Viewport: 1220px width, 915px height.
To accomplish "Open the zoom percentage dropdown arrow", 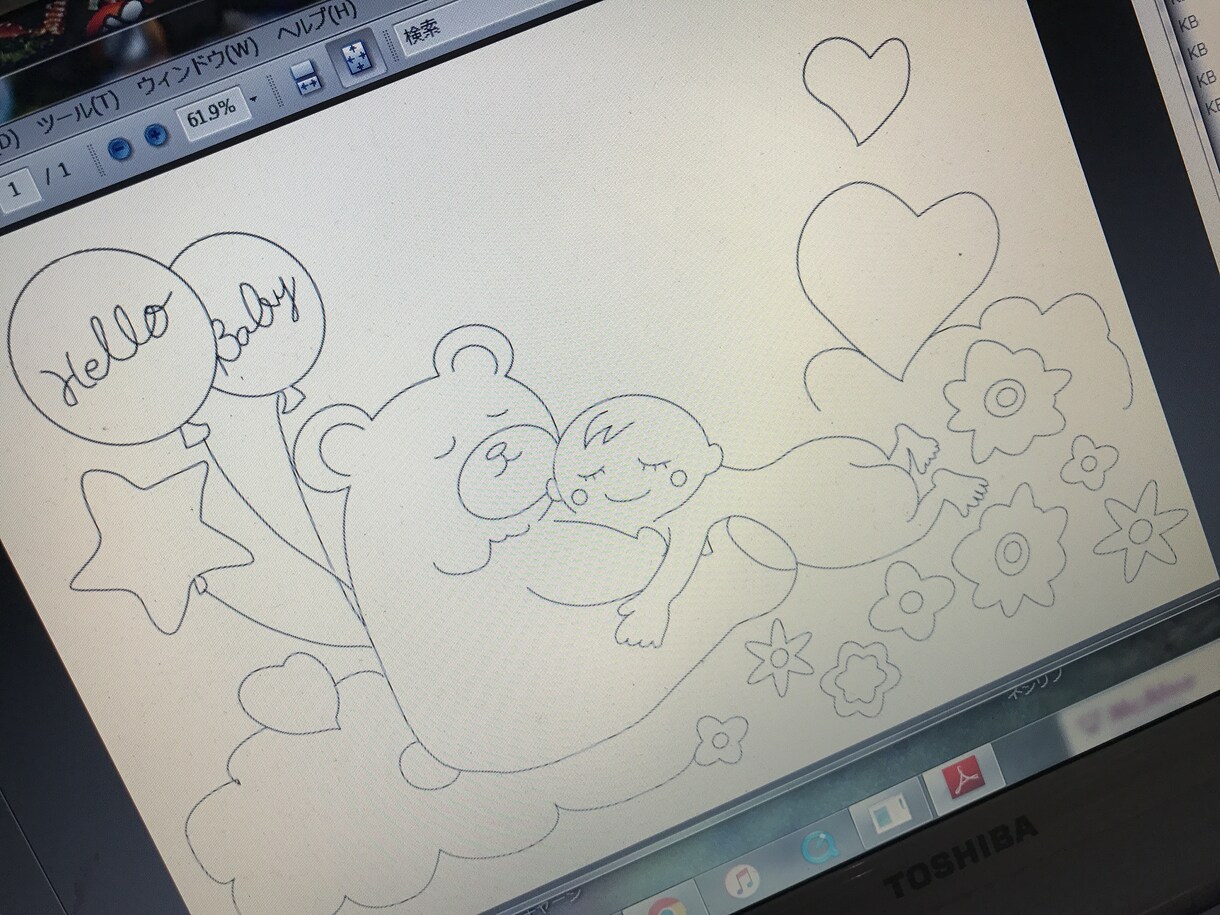I will [254, 99].
